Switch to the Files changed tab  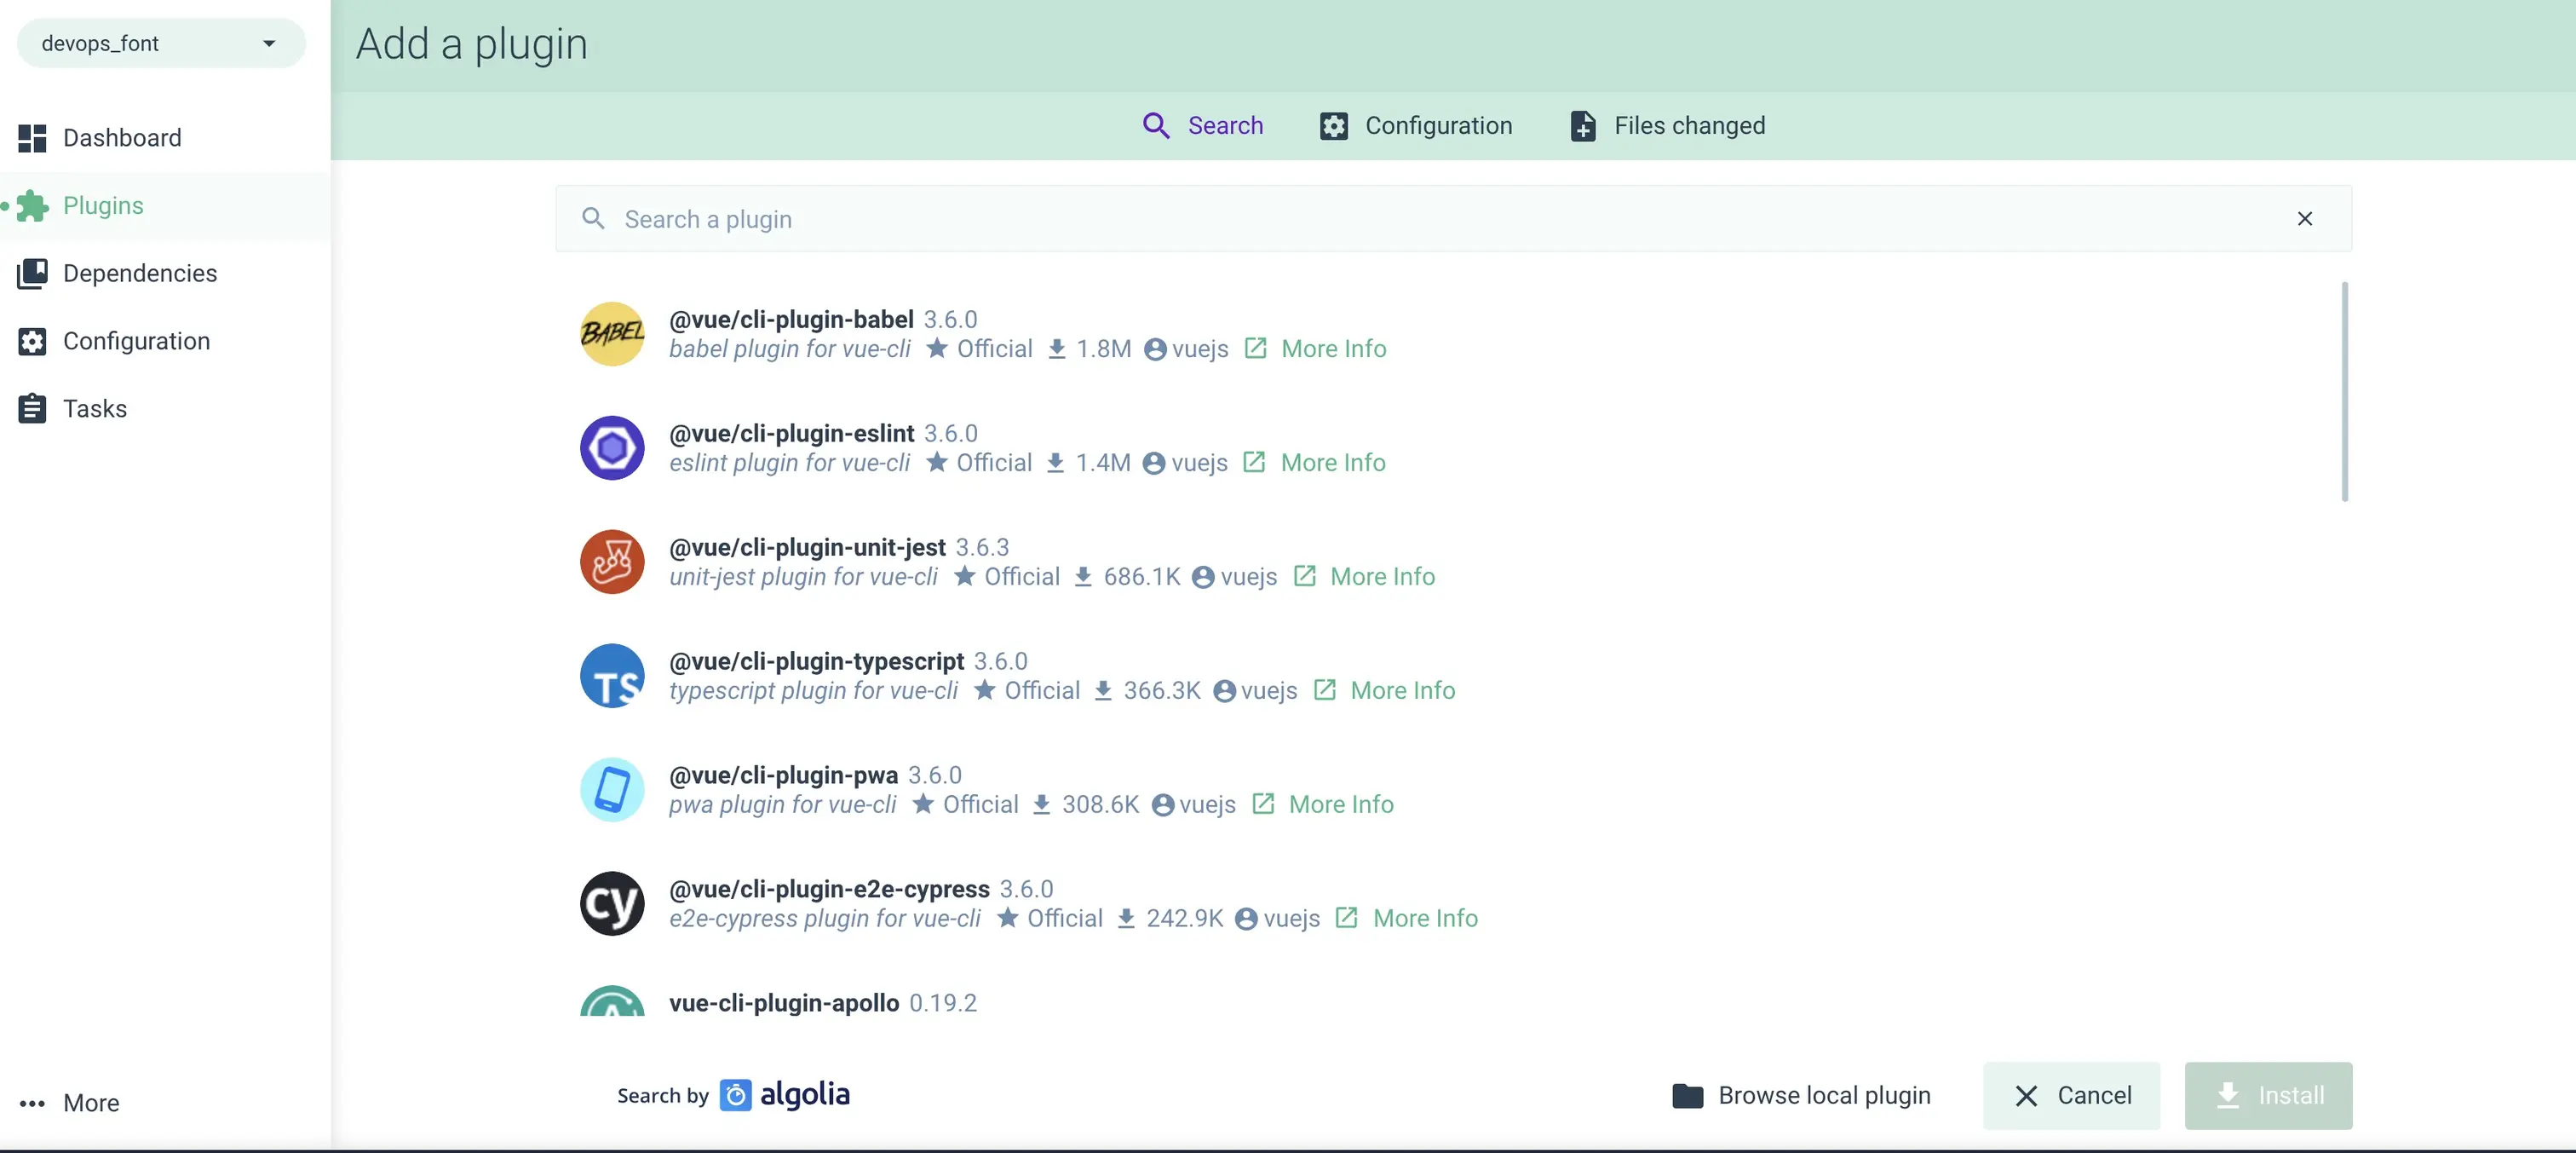(1668, 126)
